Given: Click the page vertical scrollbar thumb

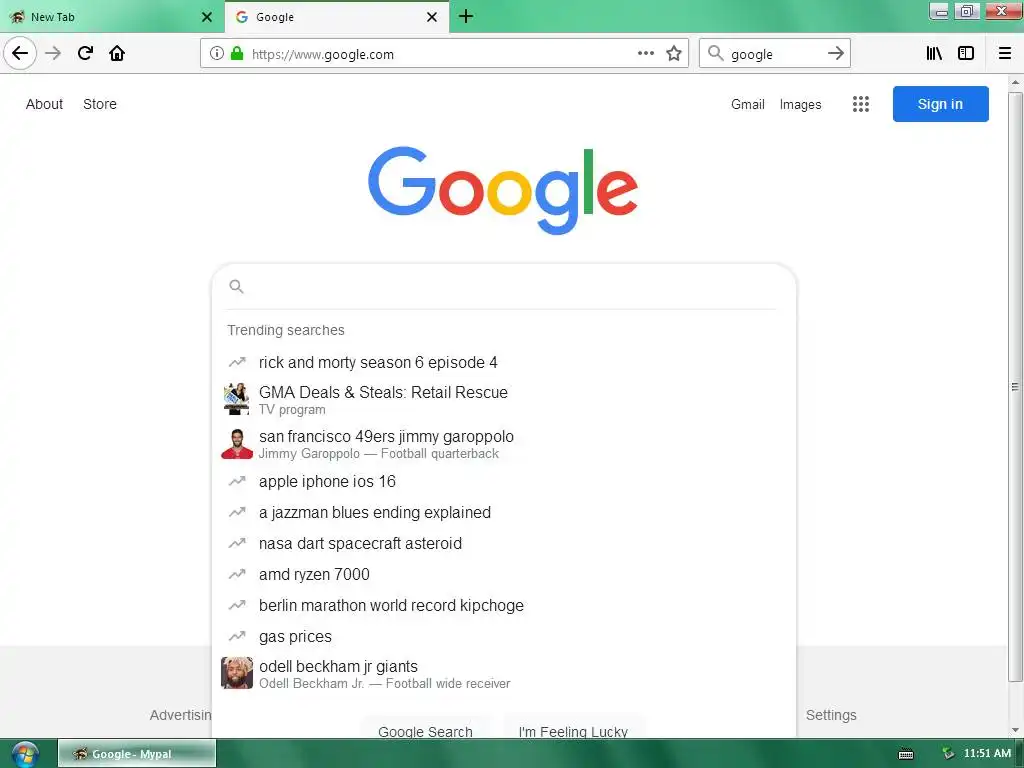Looking at the screenshot, I should click(x=1015, y=387).
